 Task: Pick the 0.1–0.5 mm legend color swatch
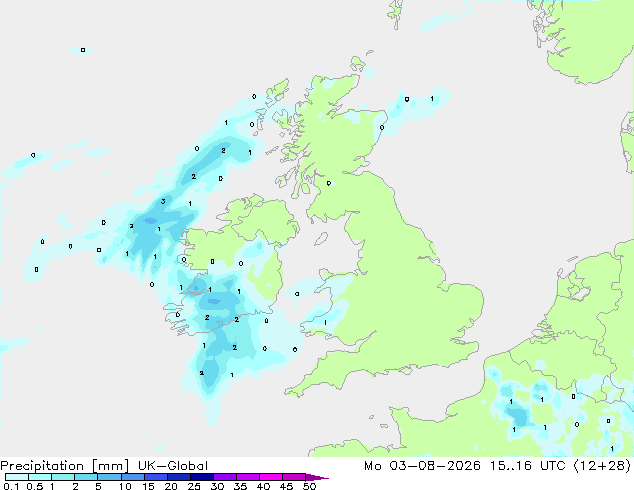click(17, 477)
